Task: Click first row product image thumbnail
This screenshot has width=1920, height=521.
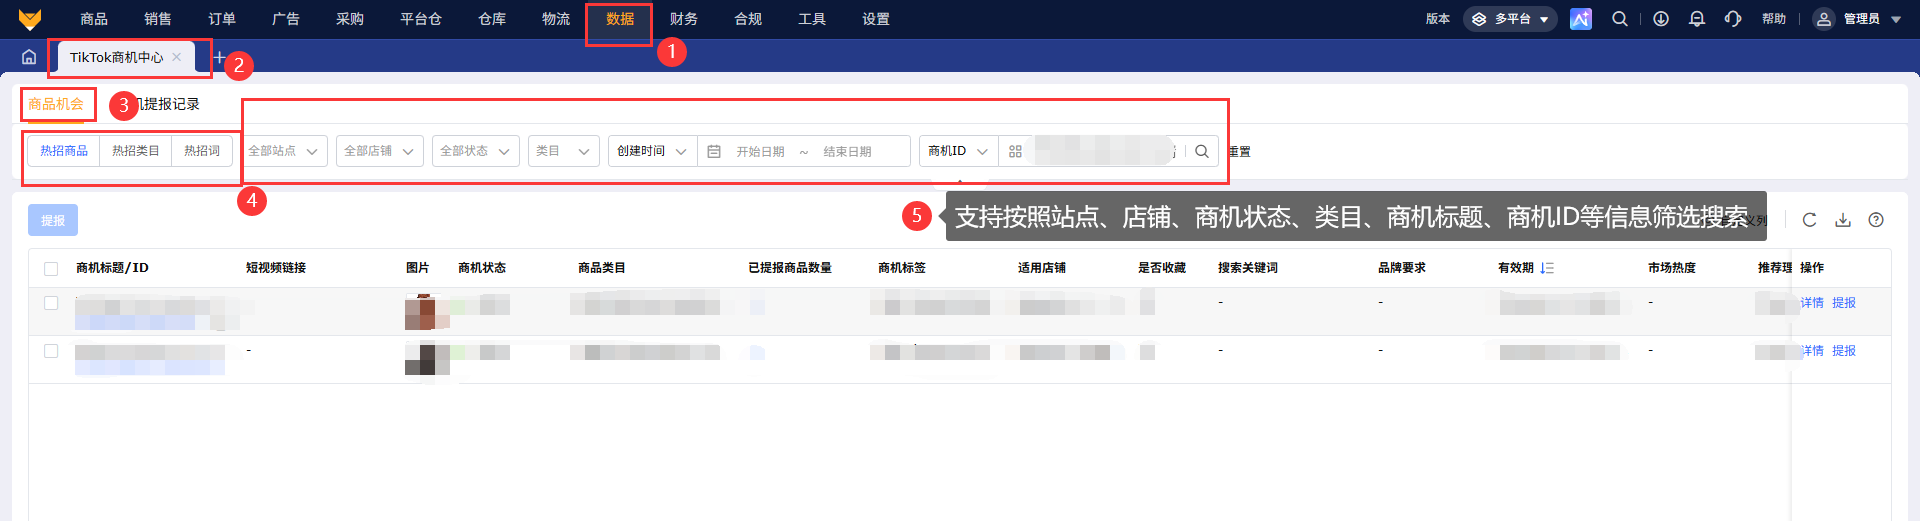Action: [427, 311]
